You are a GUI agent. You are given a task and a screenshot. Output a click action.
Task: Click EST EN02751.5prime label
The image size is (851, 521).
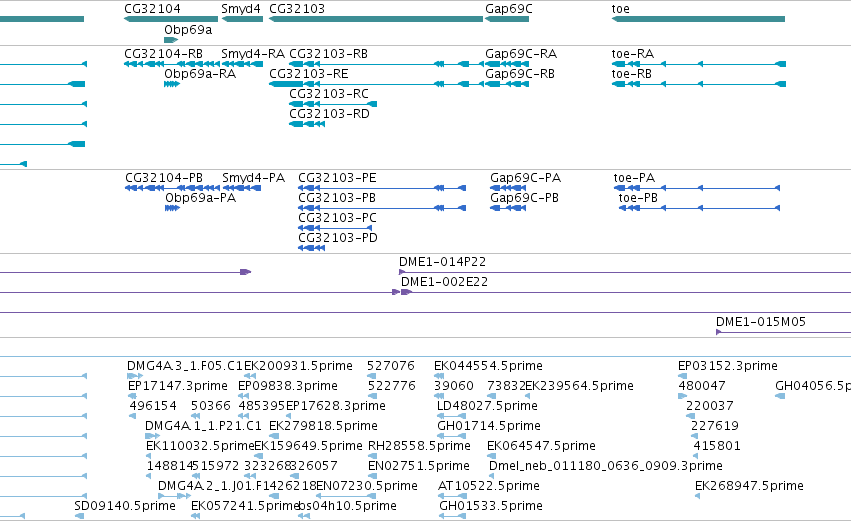(x=418, y=466)
